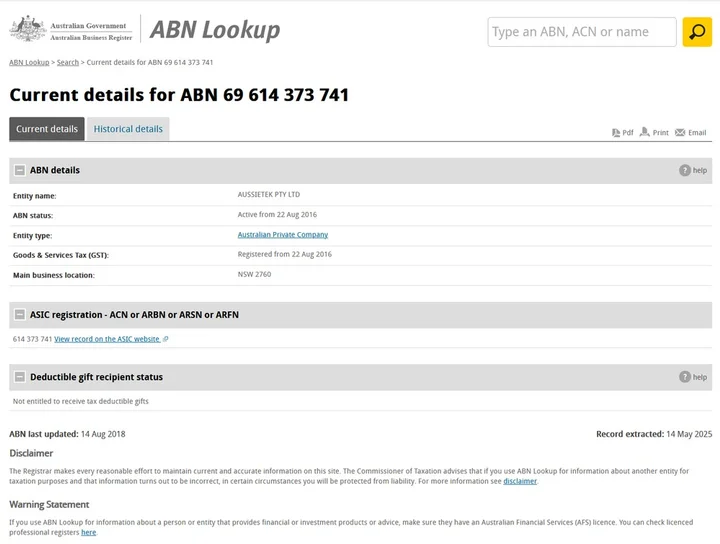The image size is (720, 544).
Task: Collapse the ABN details section
Action: 20,170
